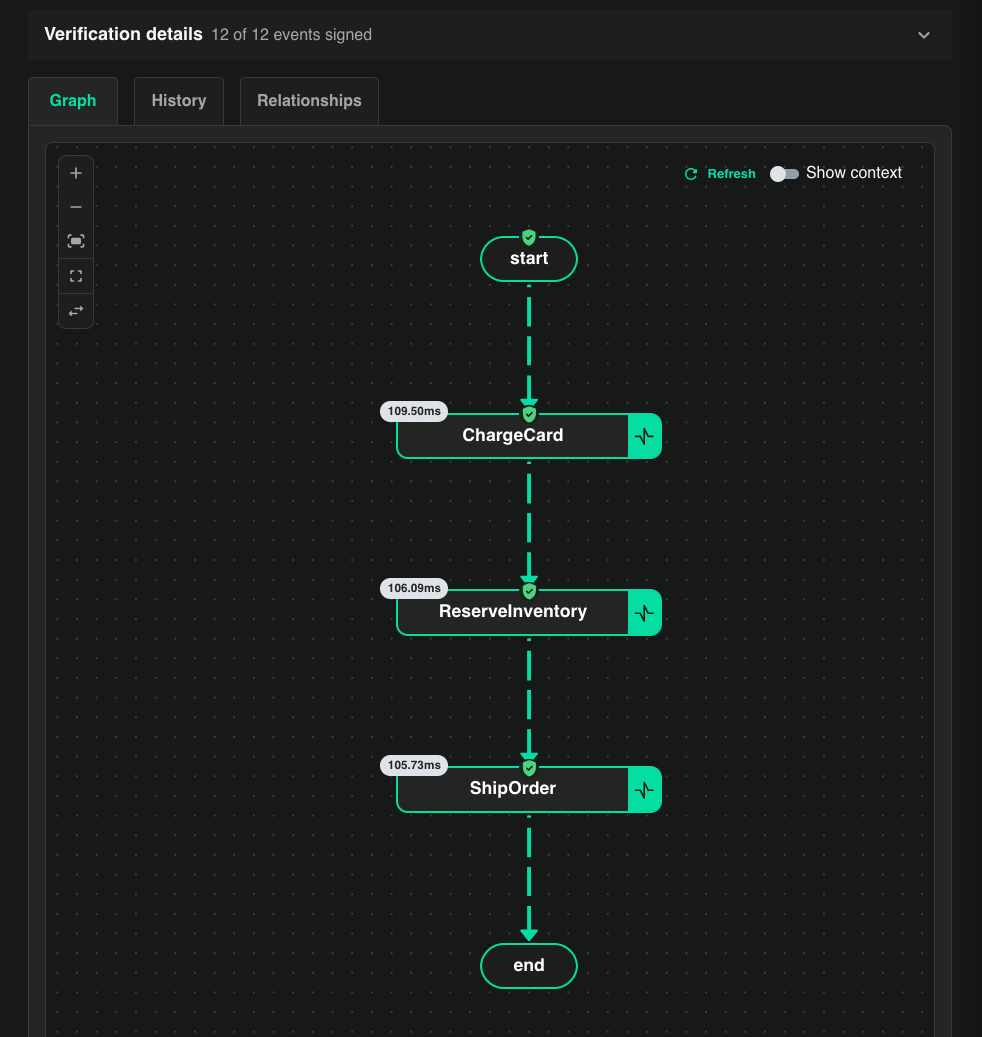Open ShipOrder activity pulse icon
The width and height of the screenshot is (982, 1037).
coord(645,790)
